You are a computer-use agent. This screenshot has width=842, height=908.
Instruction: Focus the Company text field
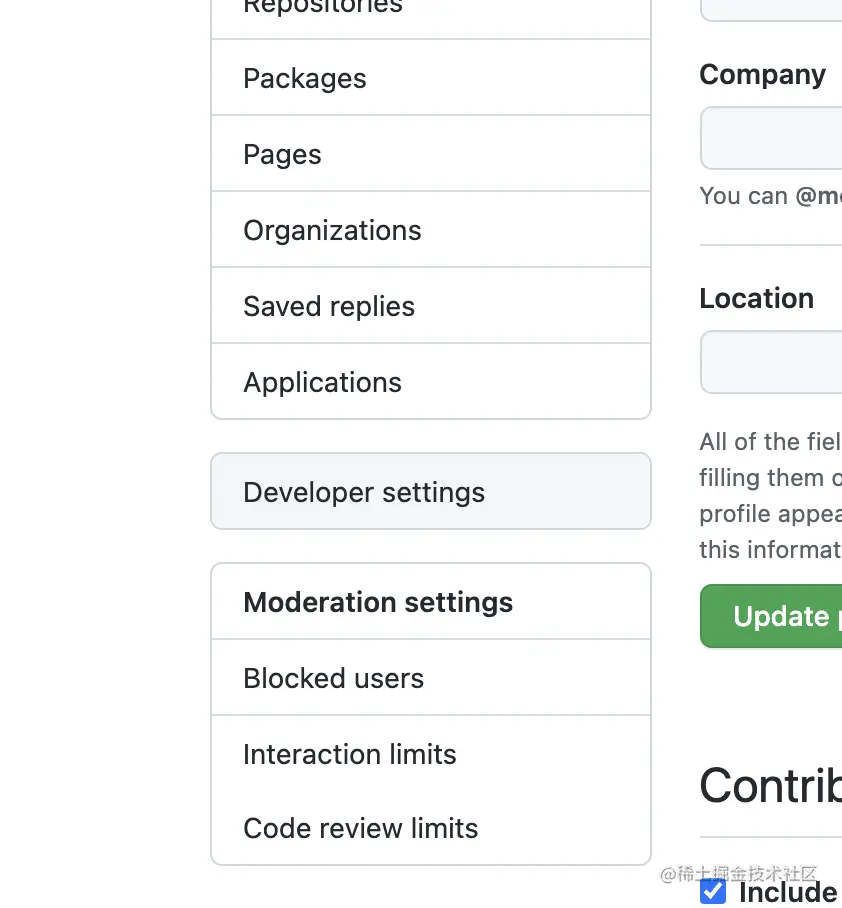pyautogui.click(x=772, y=138)
